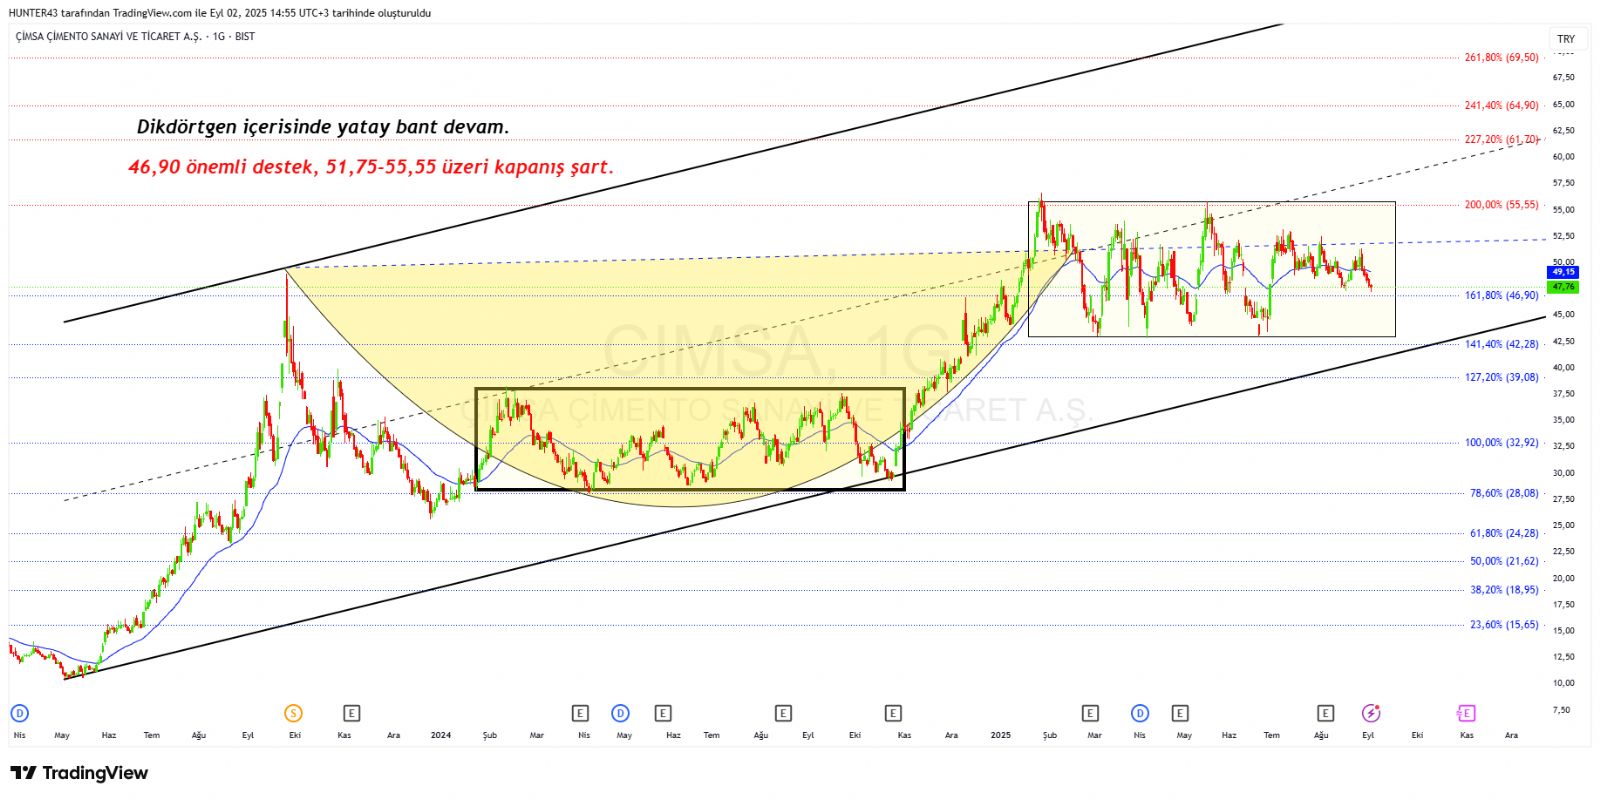Click the dividend D marker at Nis 2025
The height and width of the screenshot is (799, 1600).
(x=1140, y=713)
